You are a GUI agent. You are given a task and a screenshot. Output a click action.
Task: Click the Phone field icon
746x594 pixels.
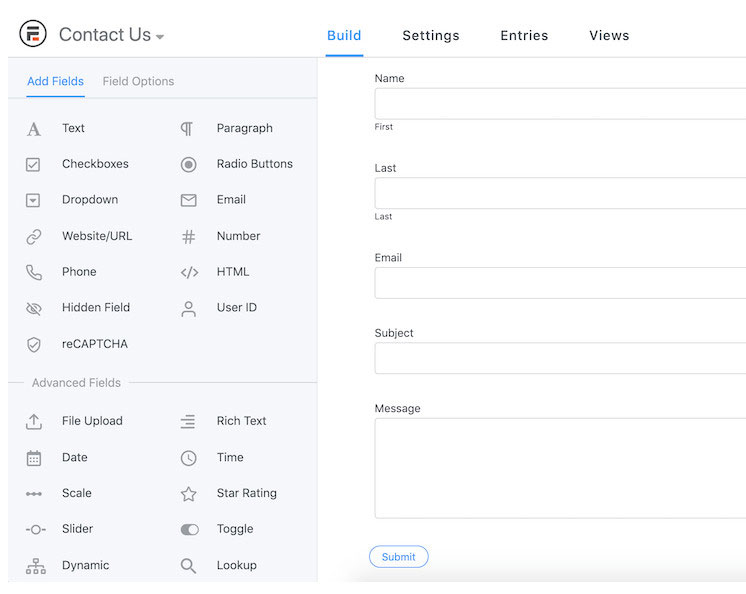pyautogui.click(x=34, y=272)
